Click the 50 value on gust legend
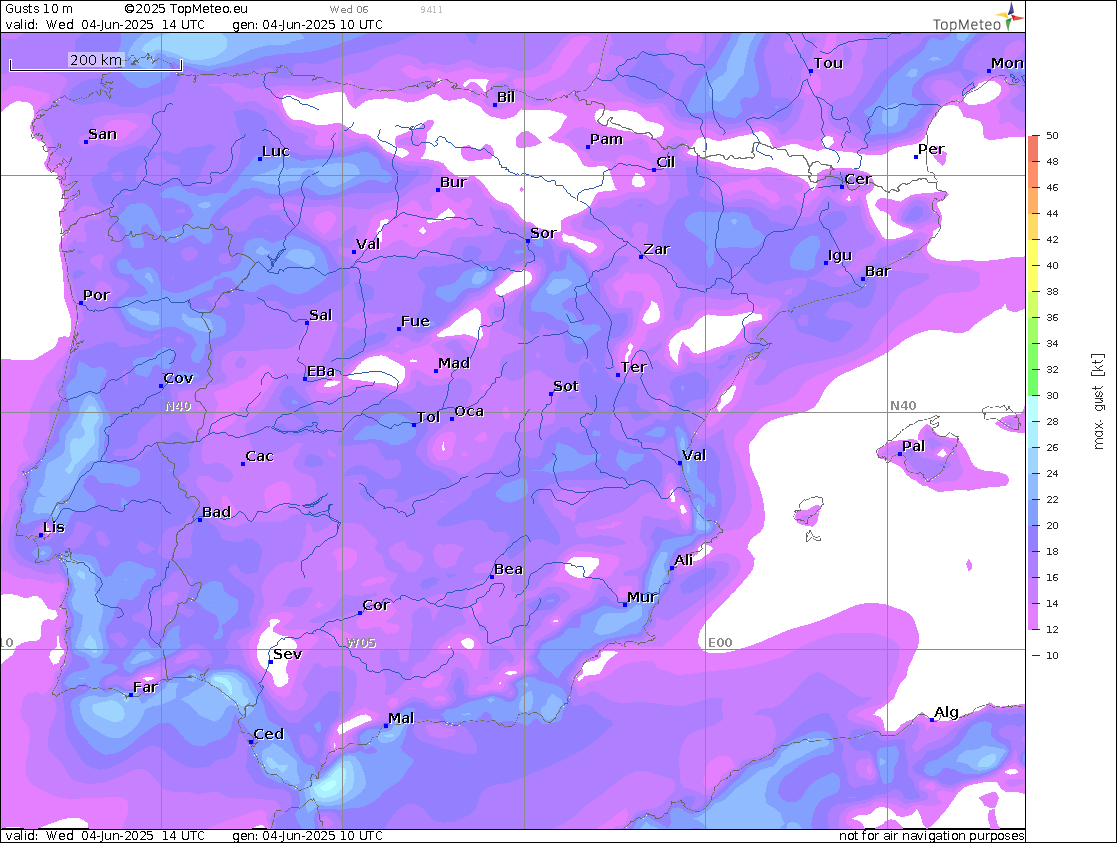This screenshot has height=843, width=1117. click(x=1052, y=135)
